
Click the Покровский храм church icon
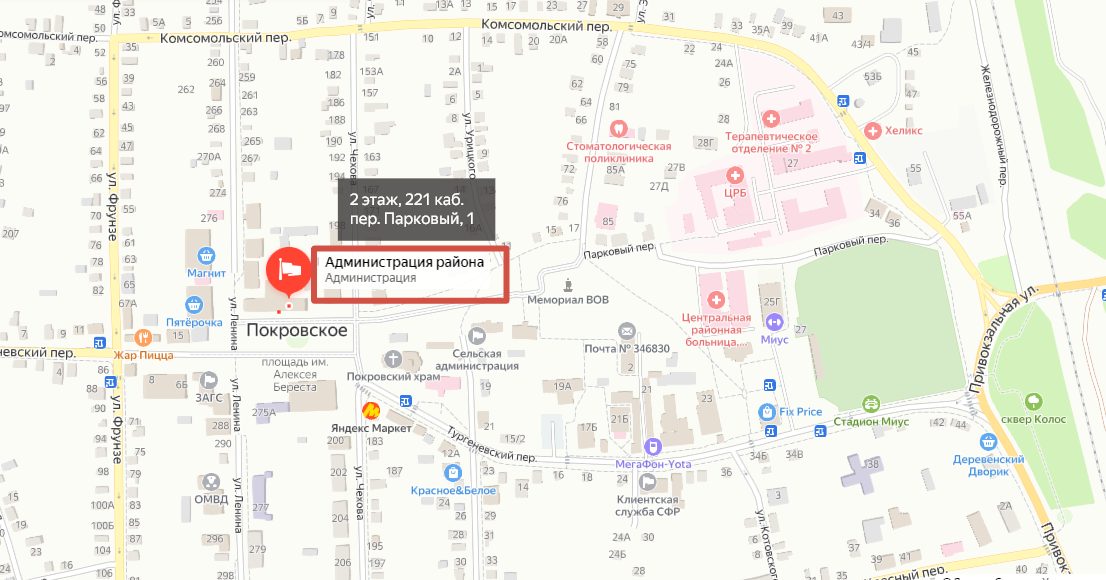[x=393, y=359]
